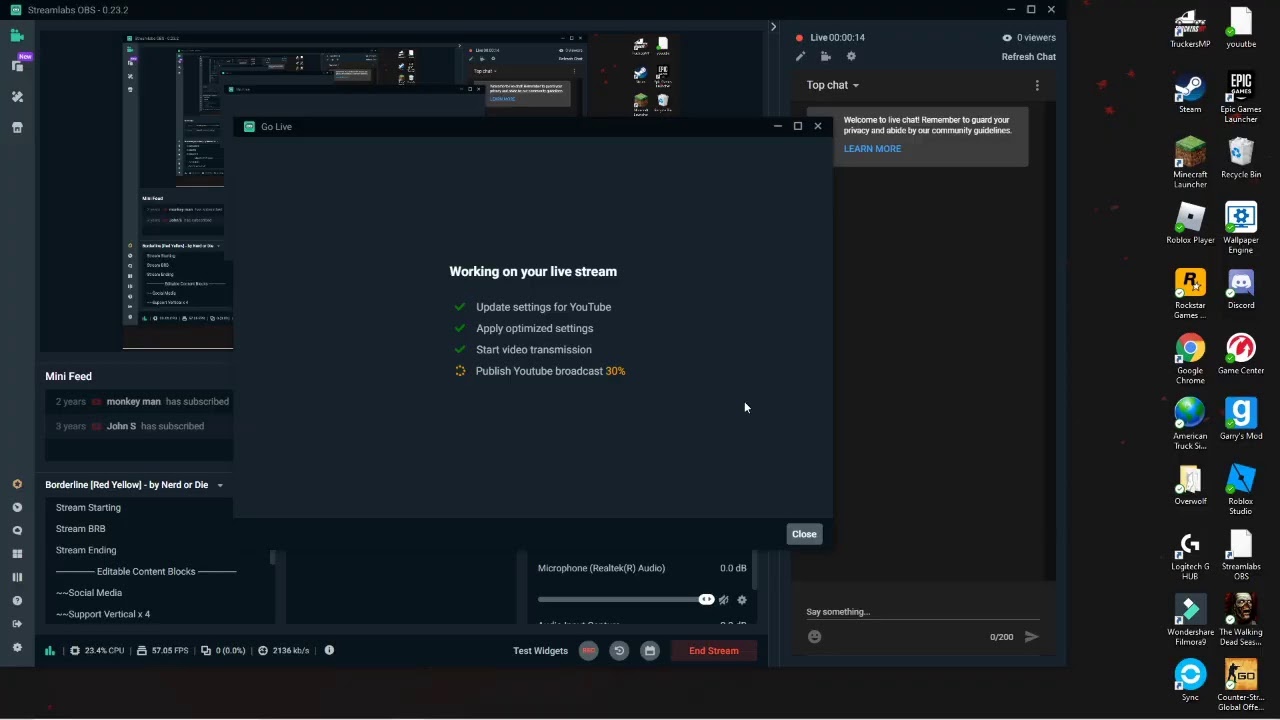
Task: Open the App Store sidebar icon
Action: point(17,128)
